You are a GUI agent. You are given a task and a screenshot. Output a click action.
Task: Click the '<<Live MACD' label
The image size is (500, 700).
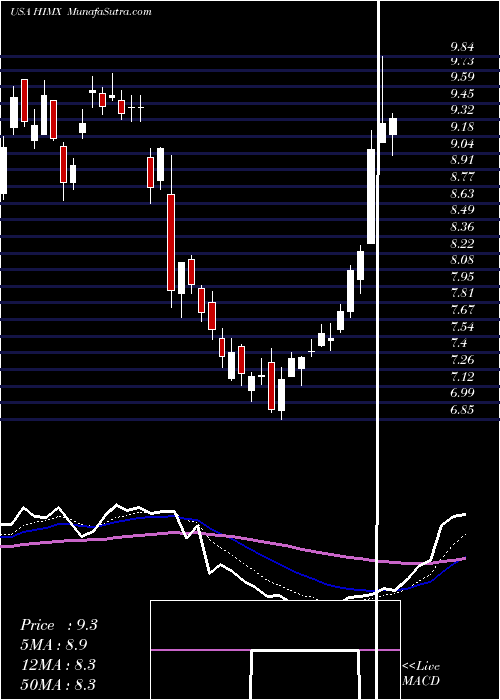421,674
